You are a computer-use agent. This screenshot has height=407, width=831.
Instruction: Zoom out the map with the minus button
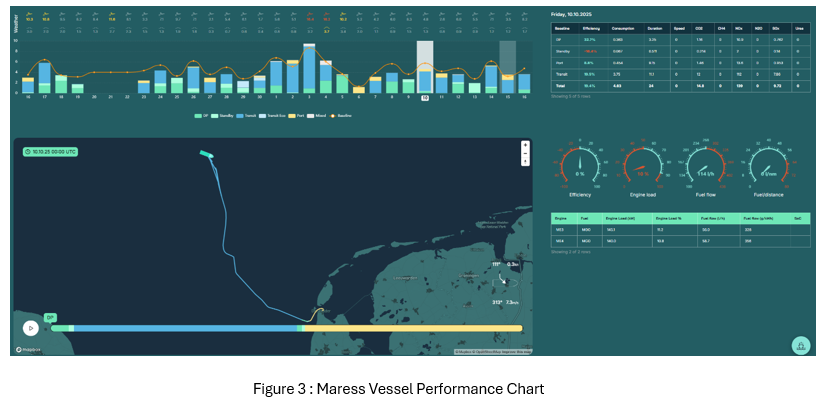point(526,152)
